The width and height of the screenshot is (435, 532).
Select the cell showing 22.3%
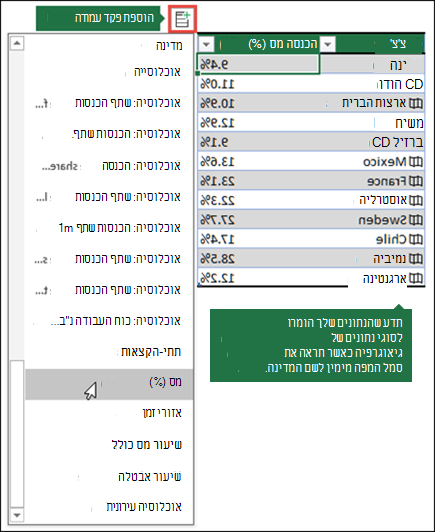[x=259, y=201]
